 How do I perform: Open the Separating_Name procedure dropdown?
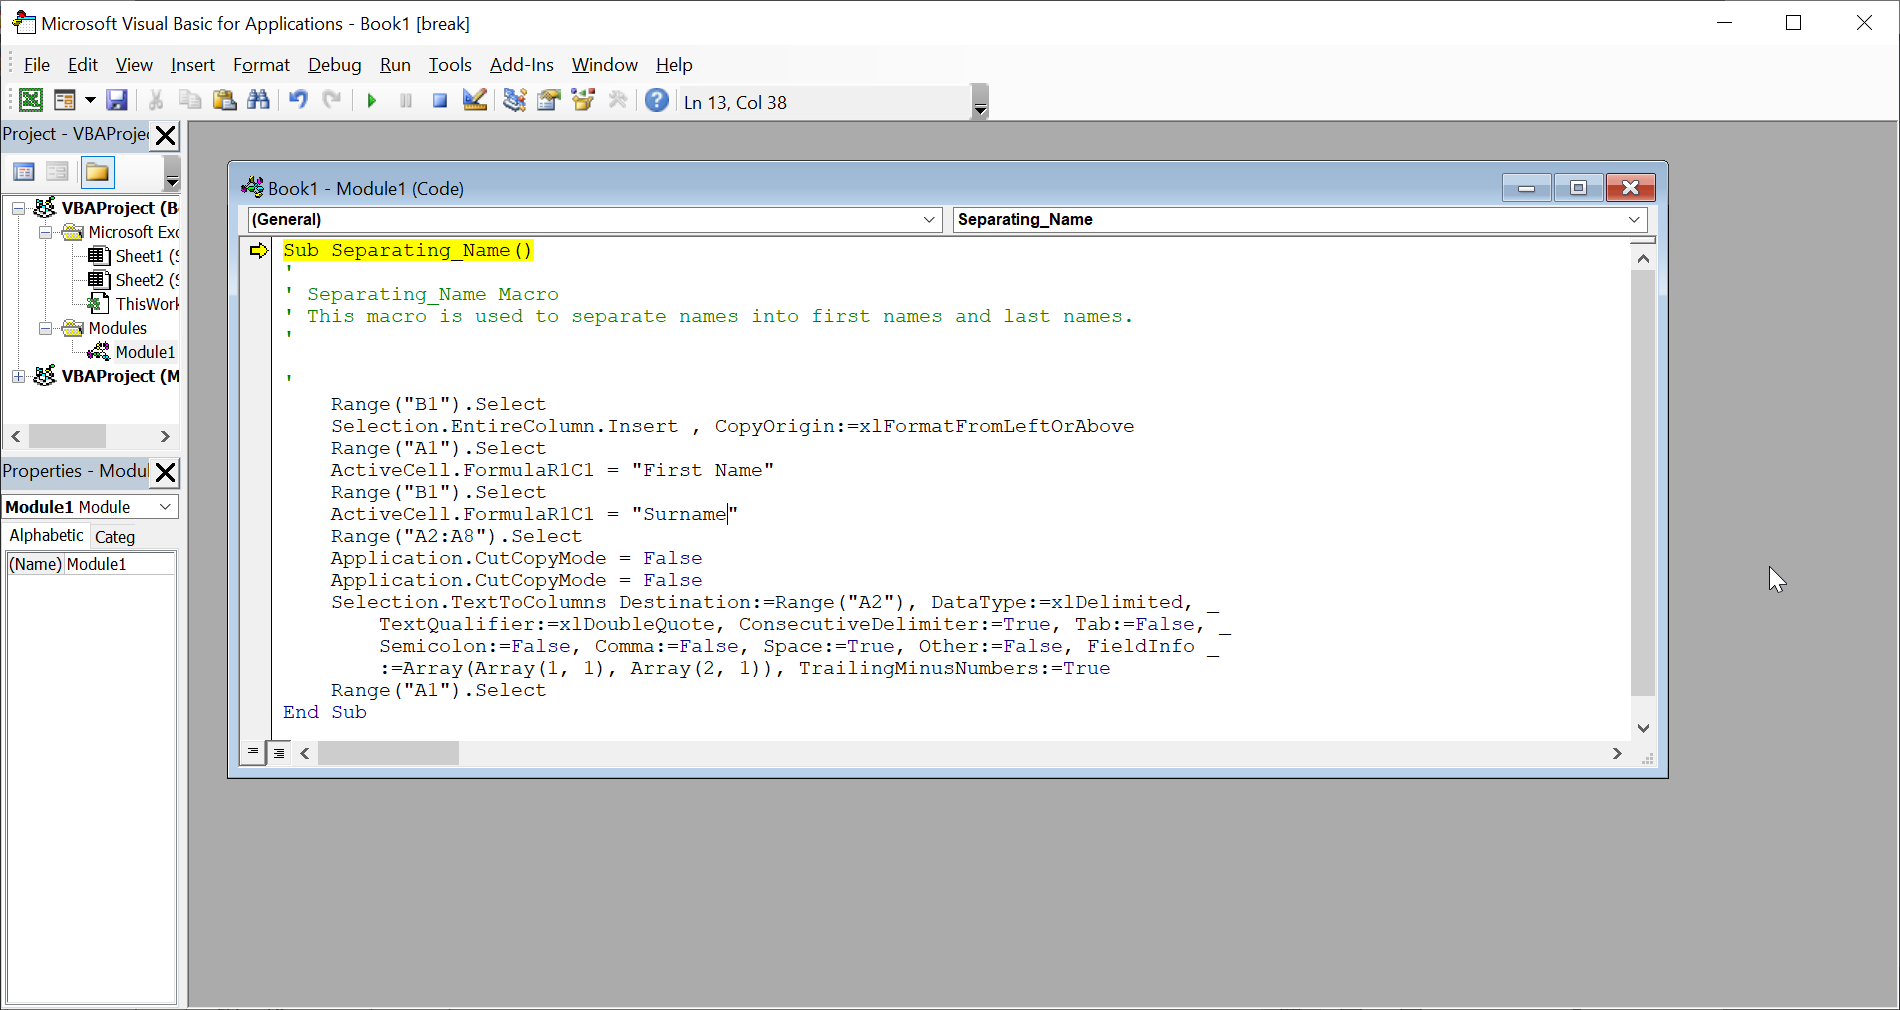coord(1634,220)
